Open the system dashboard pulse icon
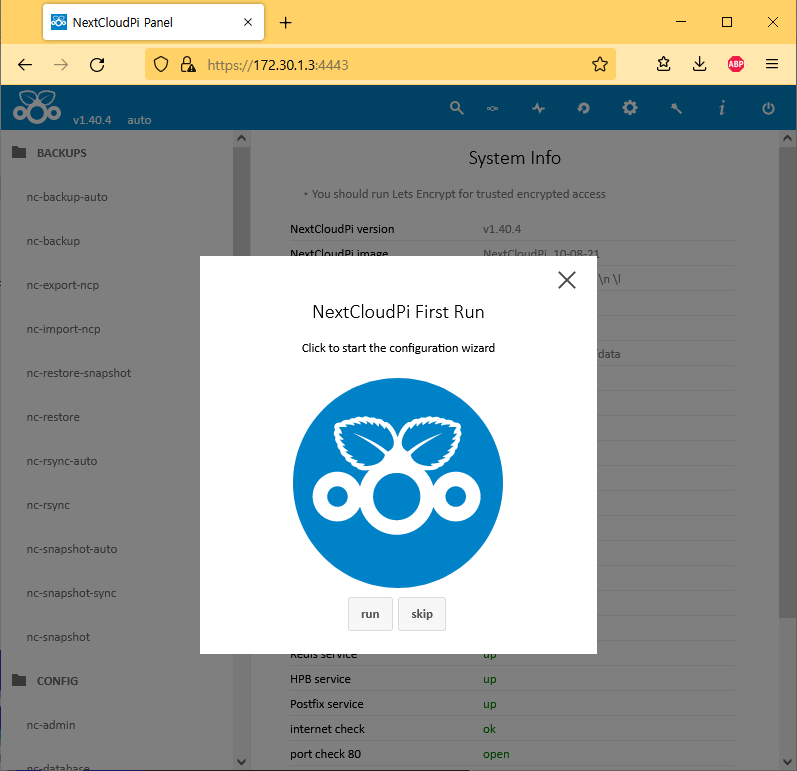 coord(538,108)
